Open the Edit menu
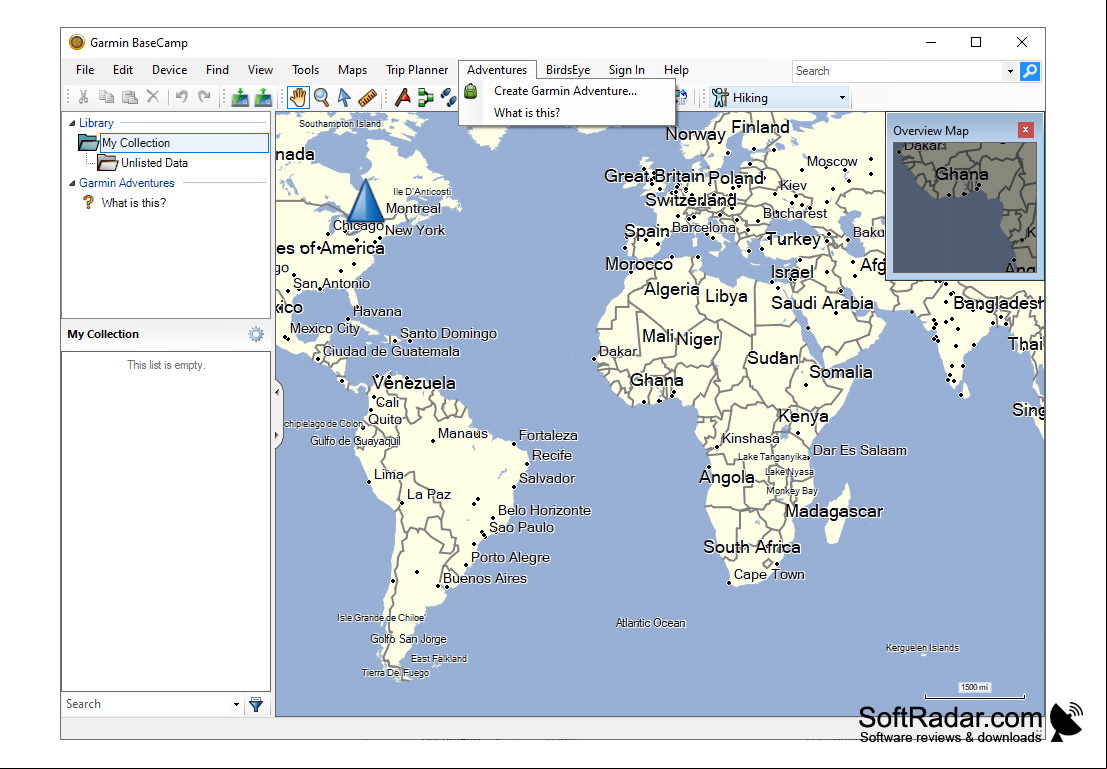Image resolution: width=1107 pixels, height=769 pixels. tap(123, 70)
